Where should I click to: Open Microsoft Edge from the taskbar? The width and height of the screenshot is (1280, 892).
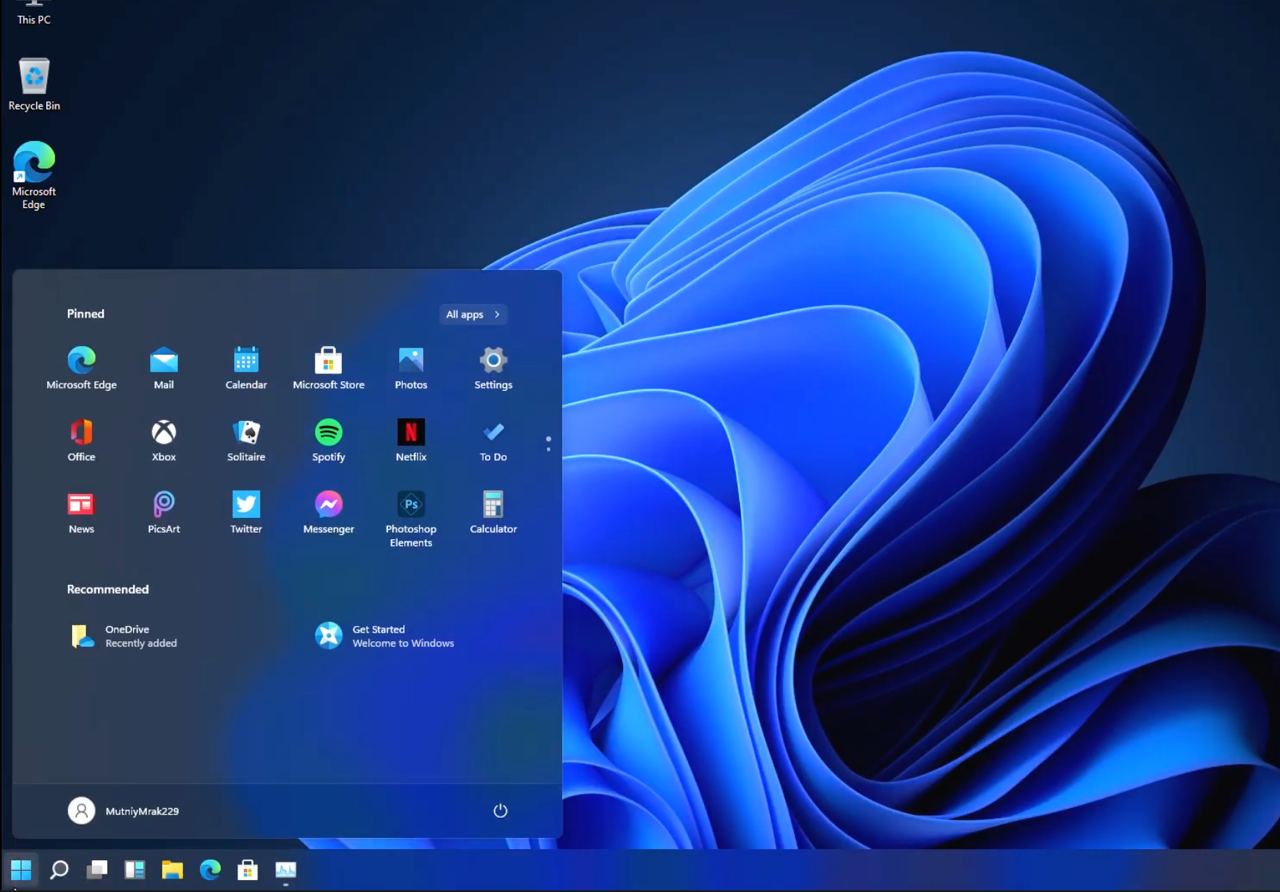coord(210,869)
